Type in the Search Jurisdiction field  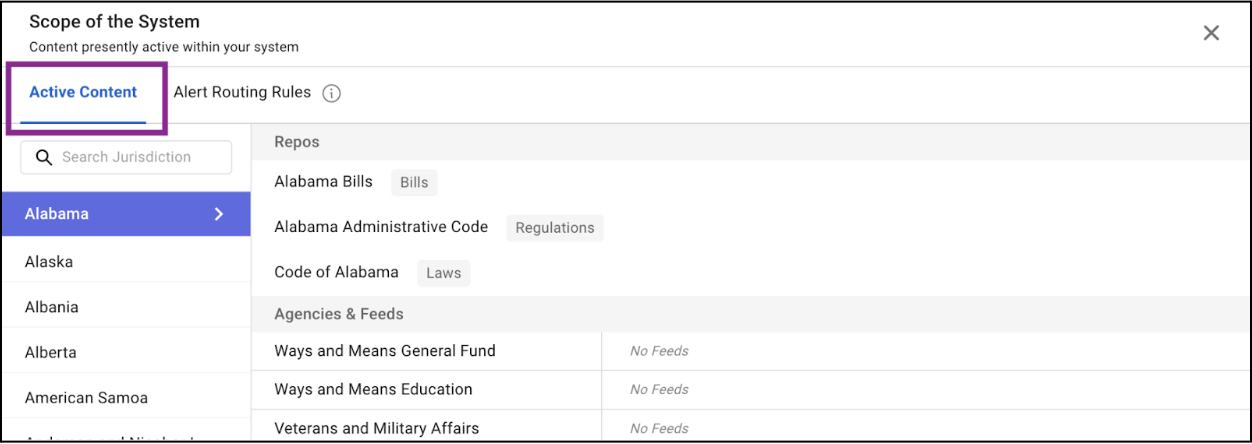(138, 157)
